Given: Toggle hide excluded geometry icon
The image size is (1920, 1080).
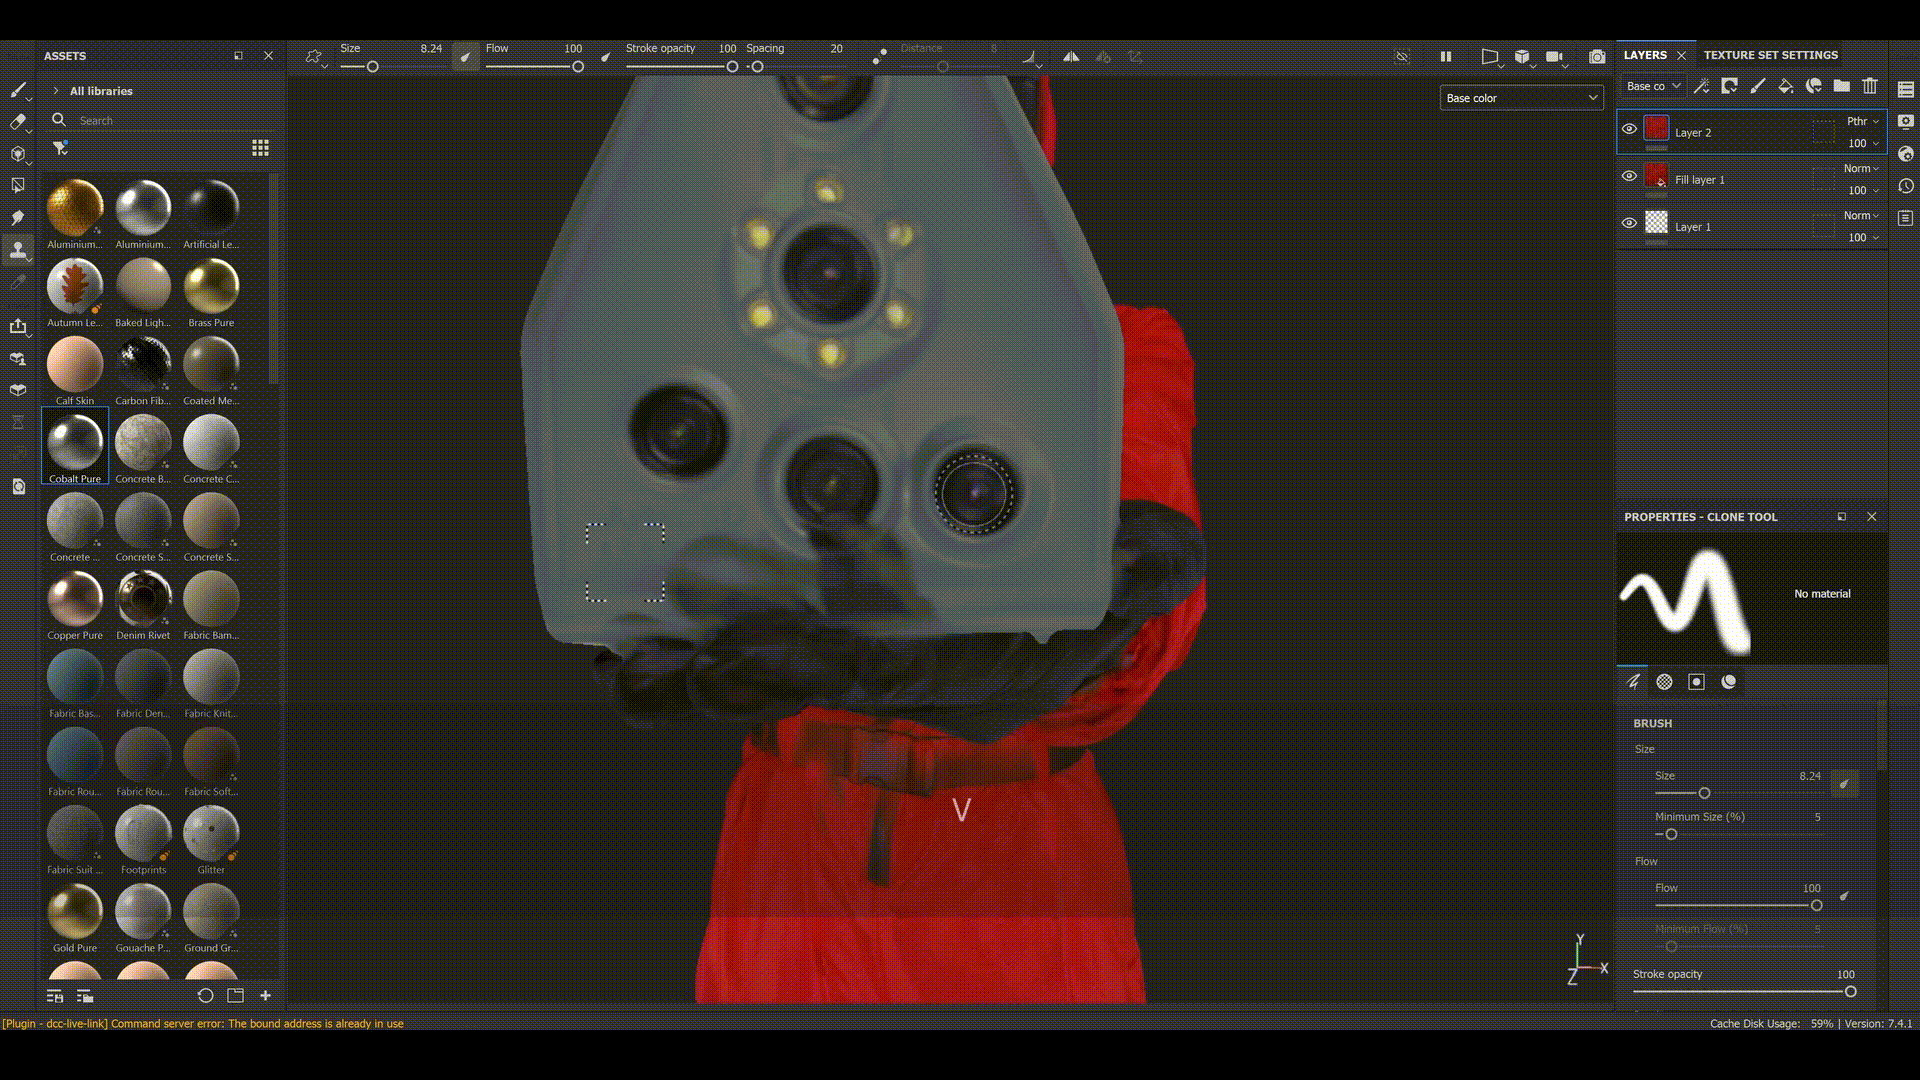Looking at the screenshot, I should pyautogui.click(x=1402, y=57).
